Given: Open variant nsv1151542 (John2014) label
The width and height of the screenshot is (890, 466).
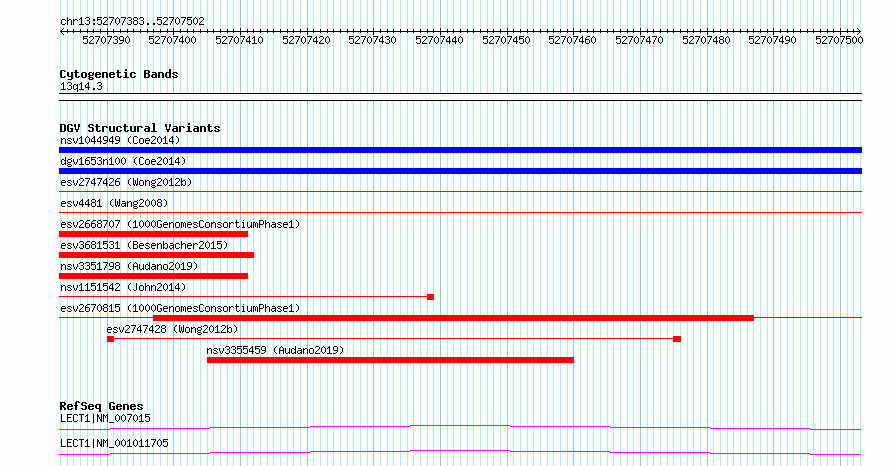Looking at the screenshot, I should (123, 287).
